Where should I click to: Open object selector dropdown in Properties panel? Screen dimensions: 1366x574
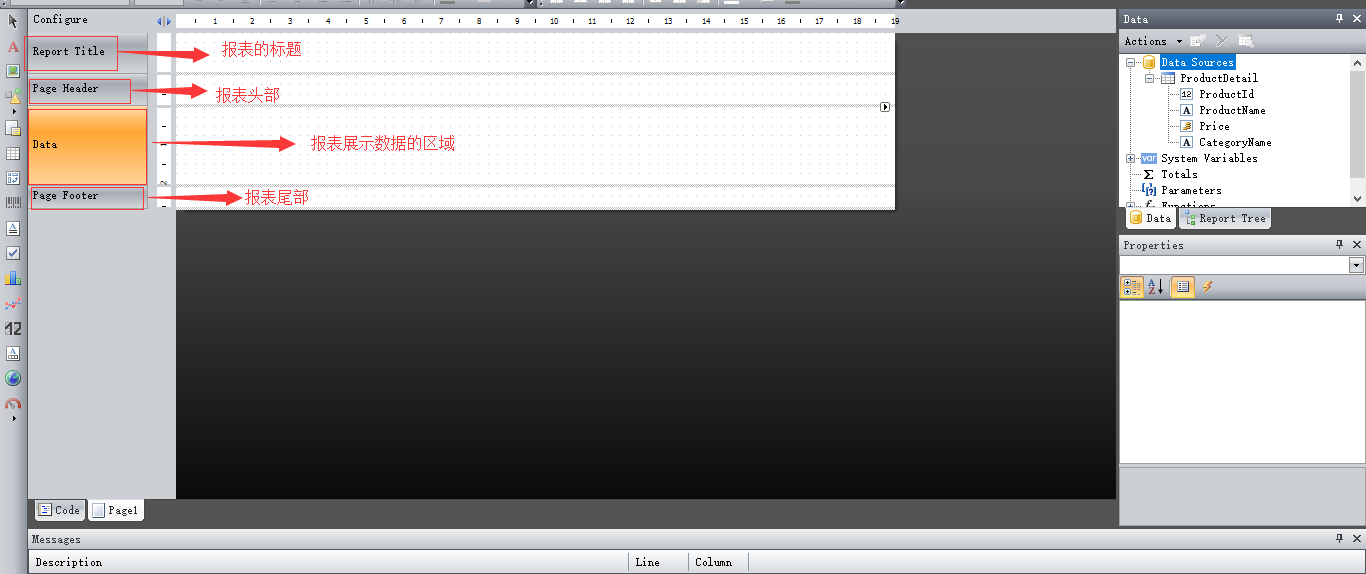tap(1357, 265)
